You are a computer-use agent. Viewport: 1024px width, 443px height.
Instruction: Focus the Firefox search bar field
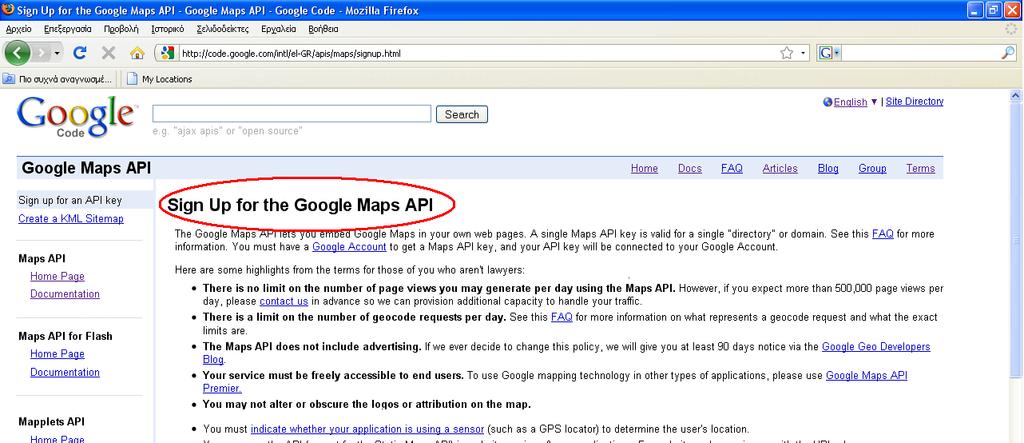click(921, 54)
